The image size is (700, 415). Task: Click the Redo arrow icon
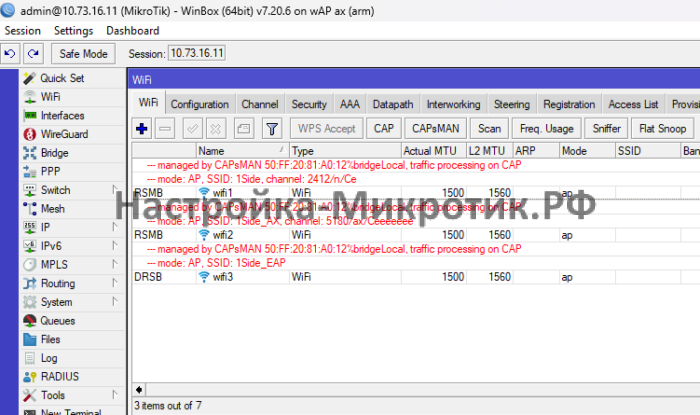pos(33,54)
